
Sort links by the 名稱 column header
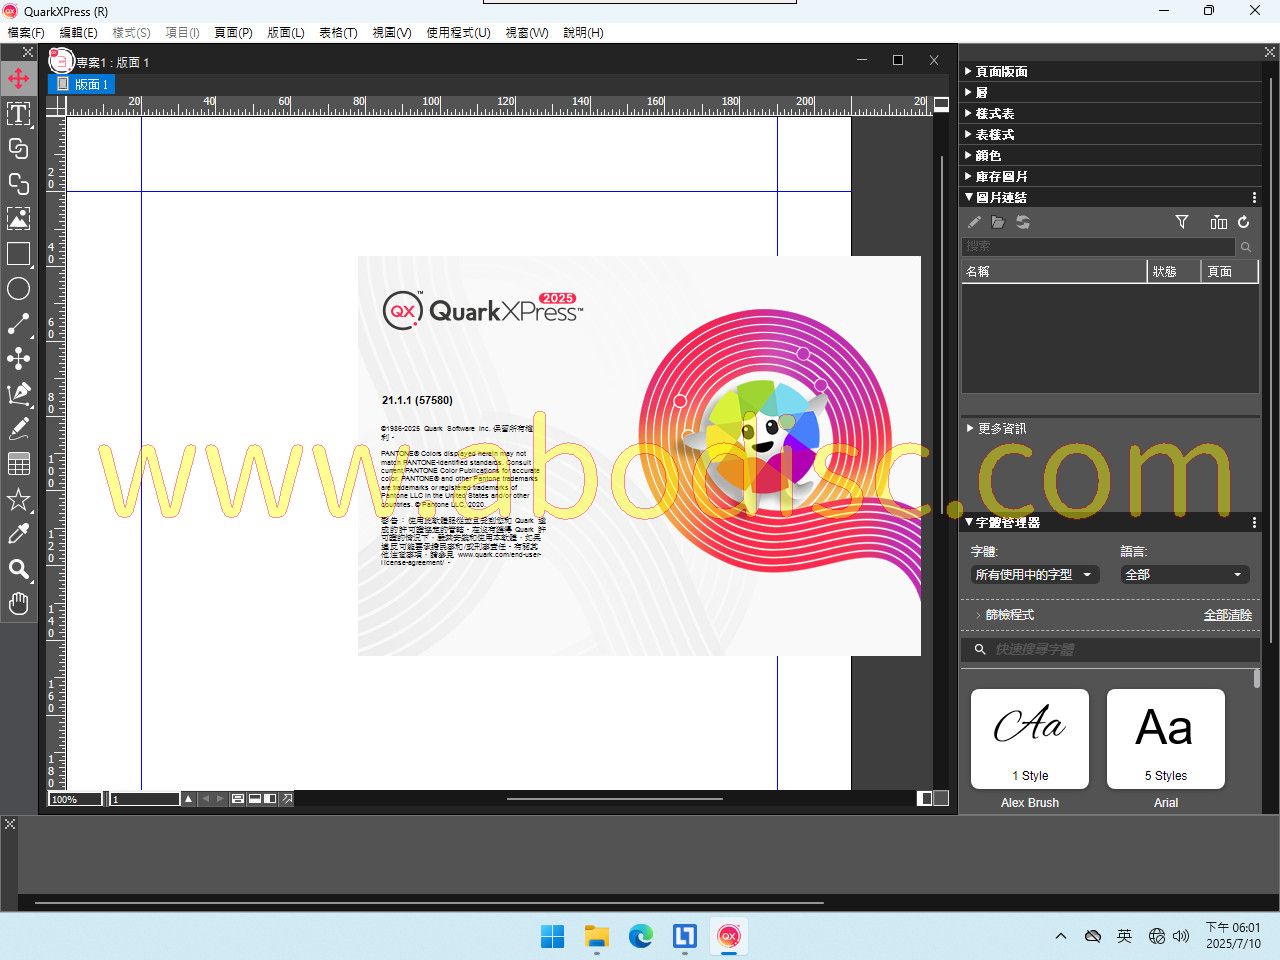click(x=1054, y=271)
